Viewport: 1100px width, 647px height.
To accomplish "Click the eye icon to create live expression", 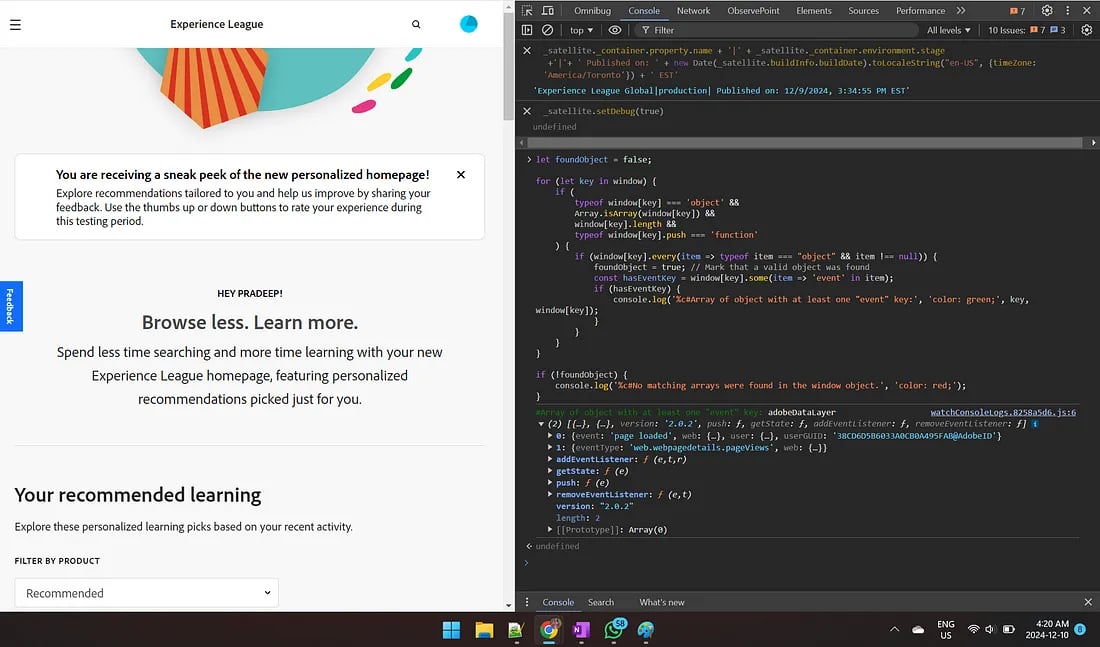I will [615, 30].
